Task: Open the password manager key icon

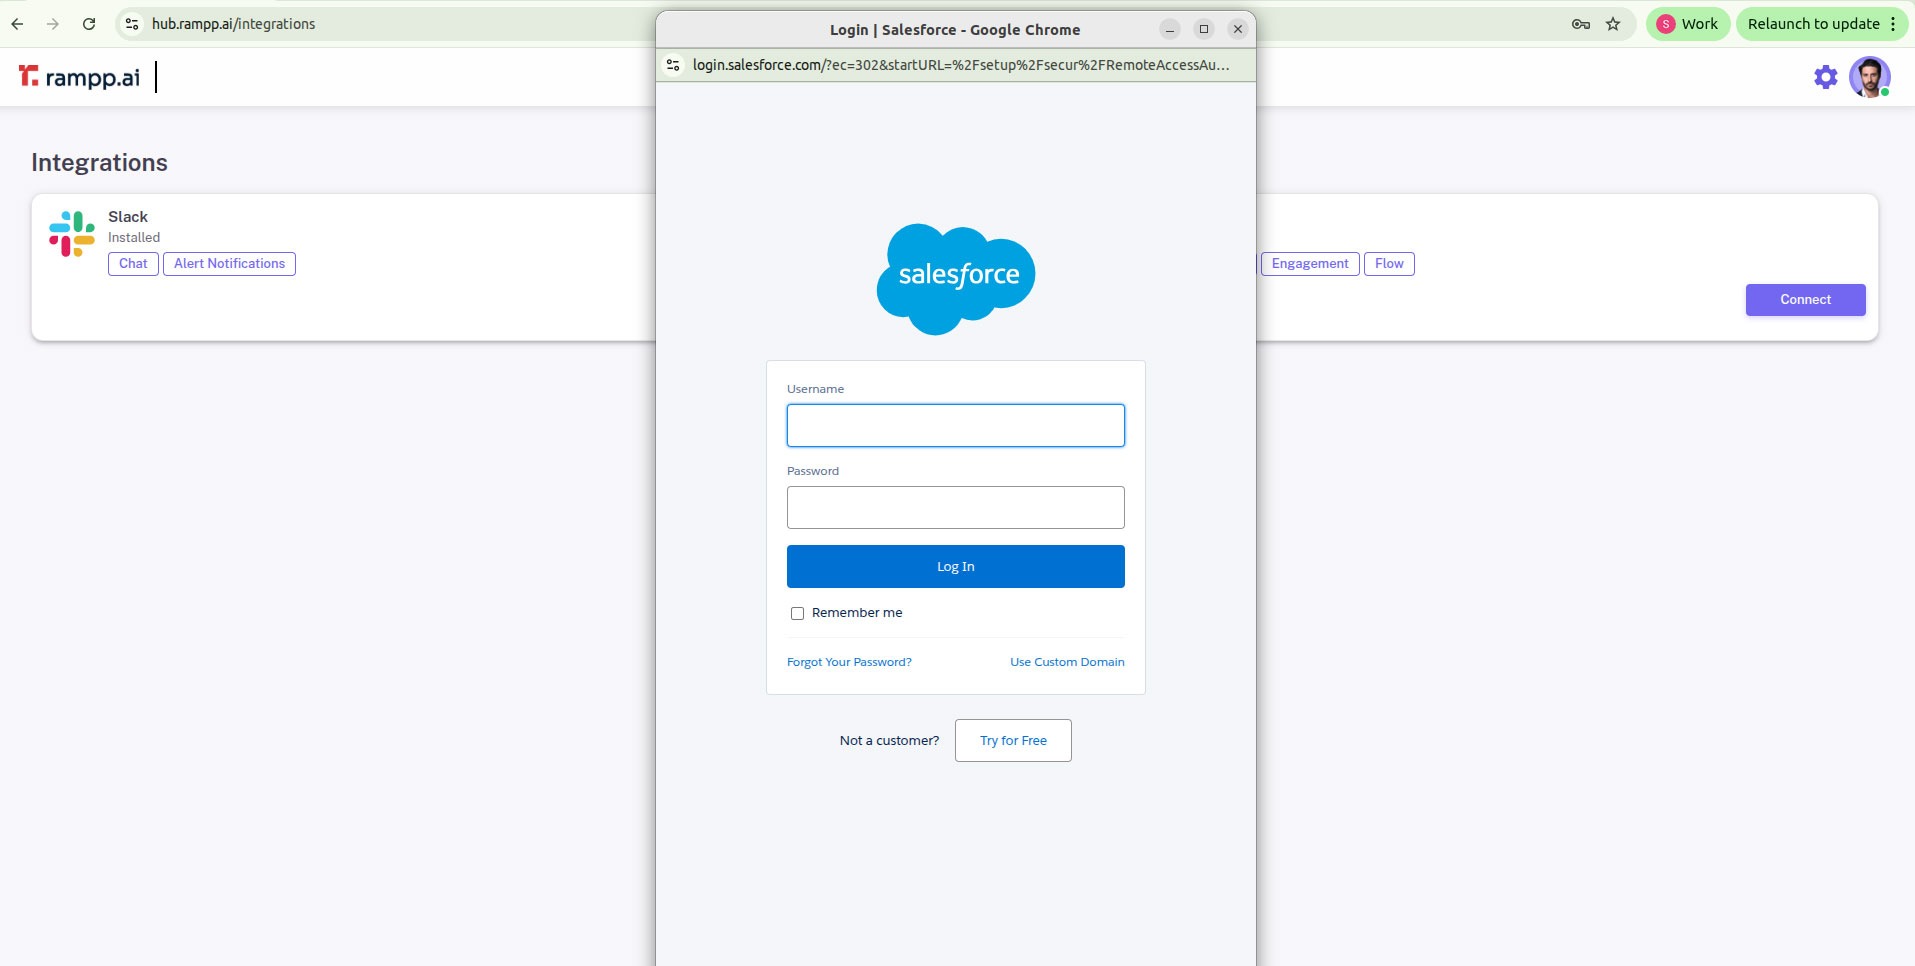Action: (1580, 24)
